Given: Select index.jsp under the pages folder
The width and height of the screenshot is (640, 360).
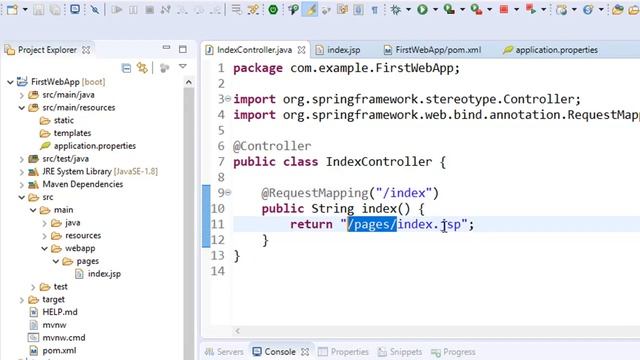Looking at the screenshot, I should pyautogui.click(x=104, y=274).
